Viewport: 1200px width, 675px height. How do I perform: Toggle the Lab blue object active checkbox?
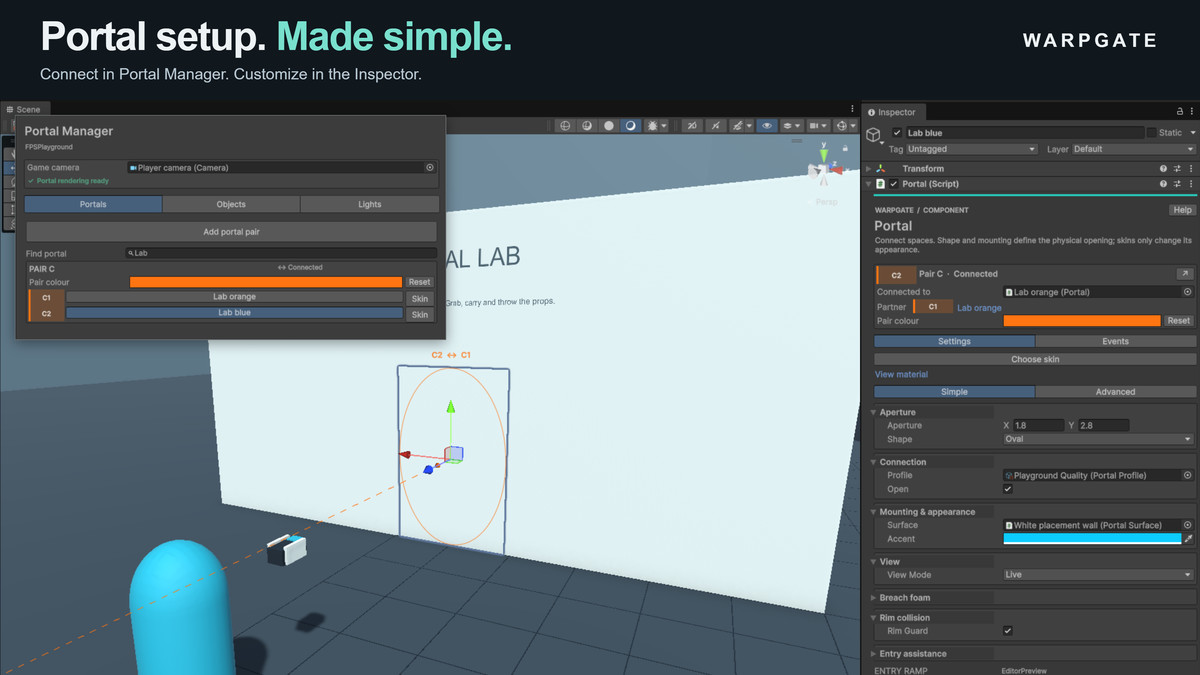point(897,133)
